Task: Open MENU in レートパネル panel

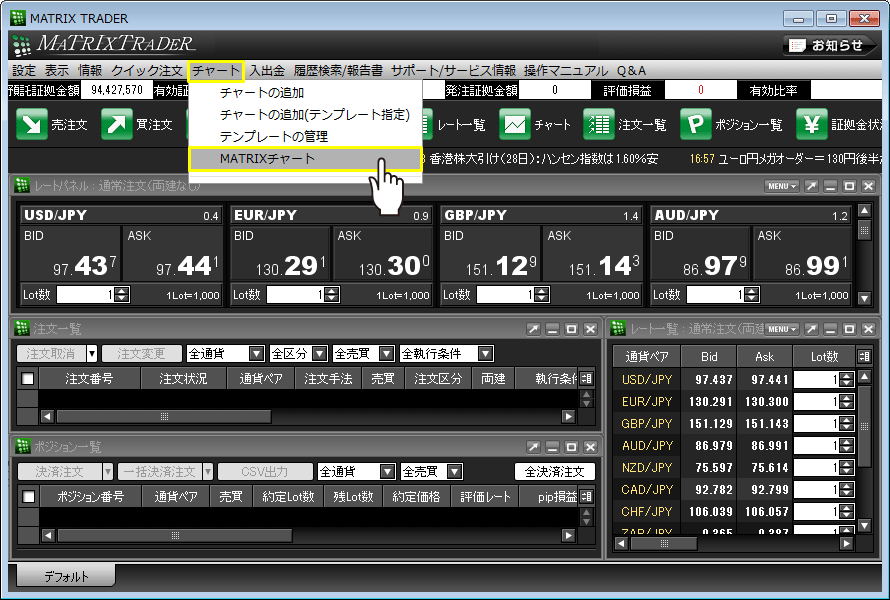Action: pos(782,186)
